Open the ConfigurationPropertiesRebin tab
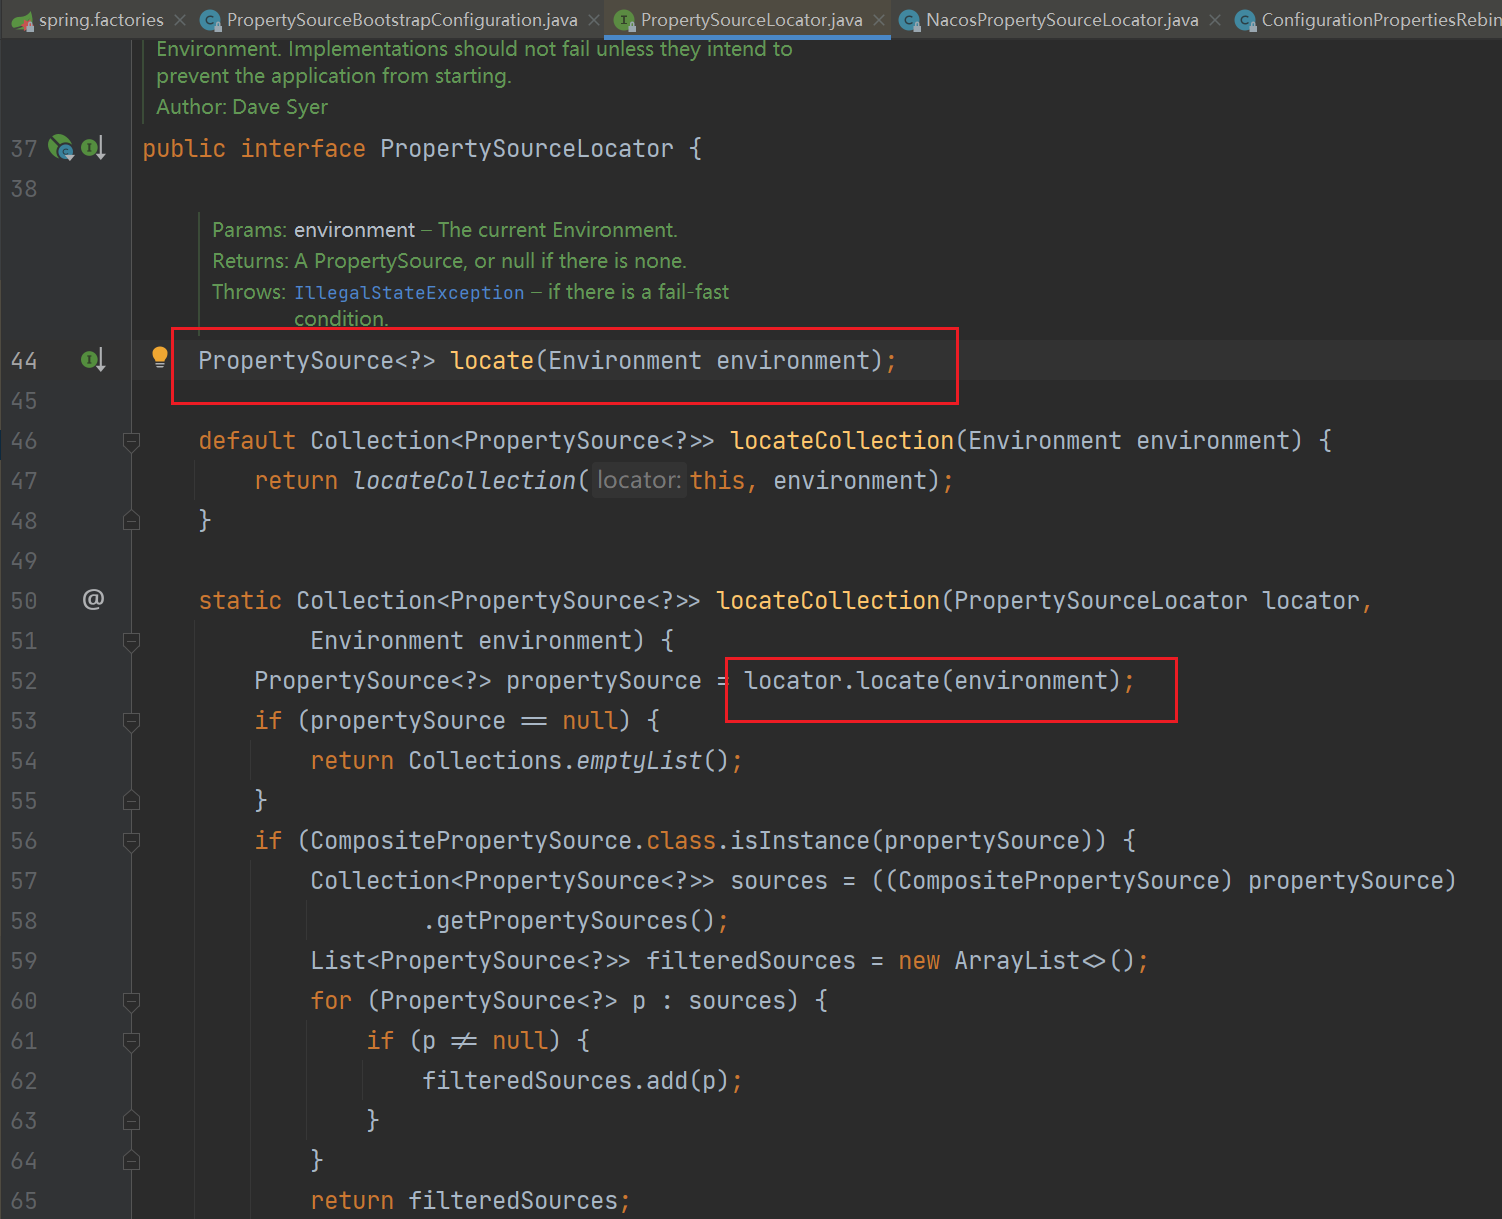1502x1219 pixels. click(x=1380, y=20)
